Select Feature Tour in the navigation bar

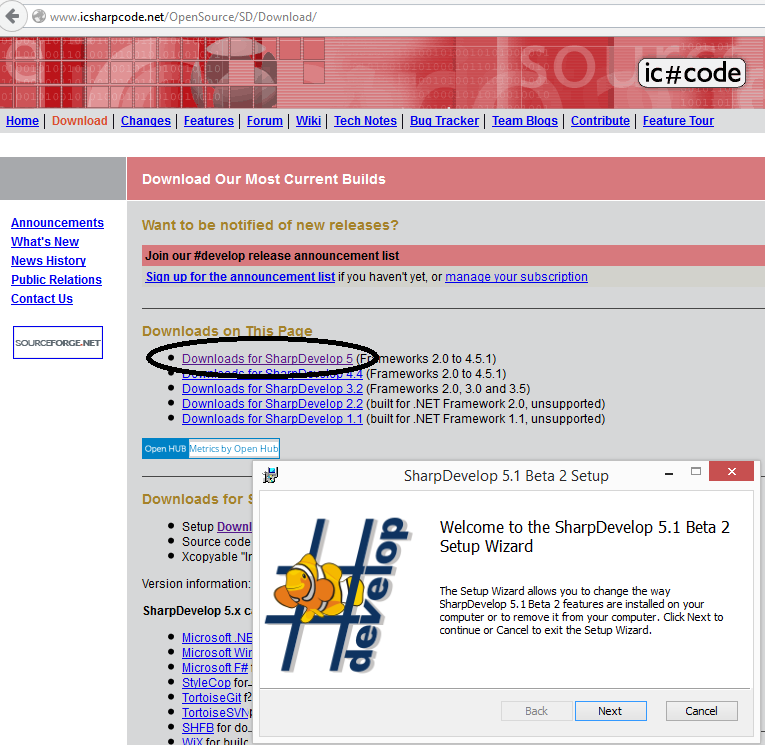point(678,121)
